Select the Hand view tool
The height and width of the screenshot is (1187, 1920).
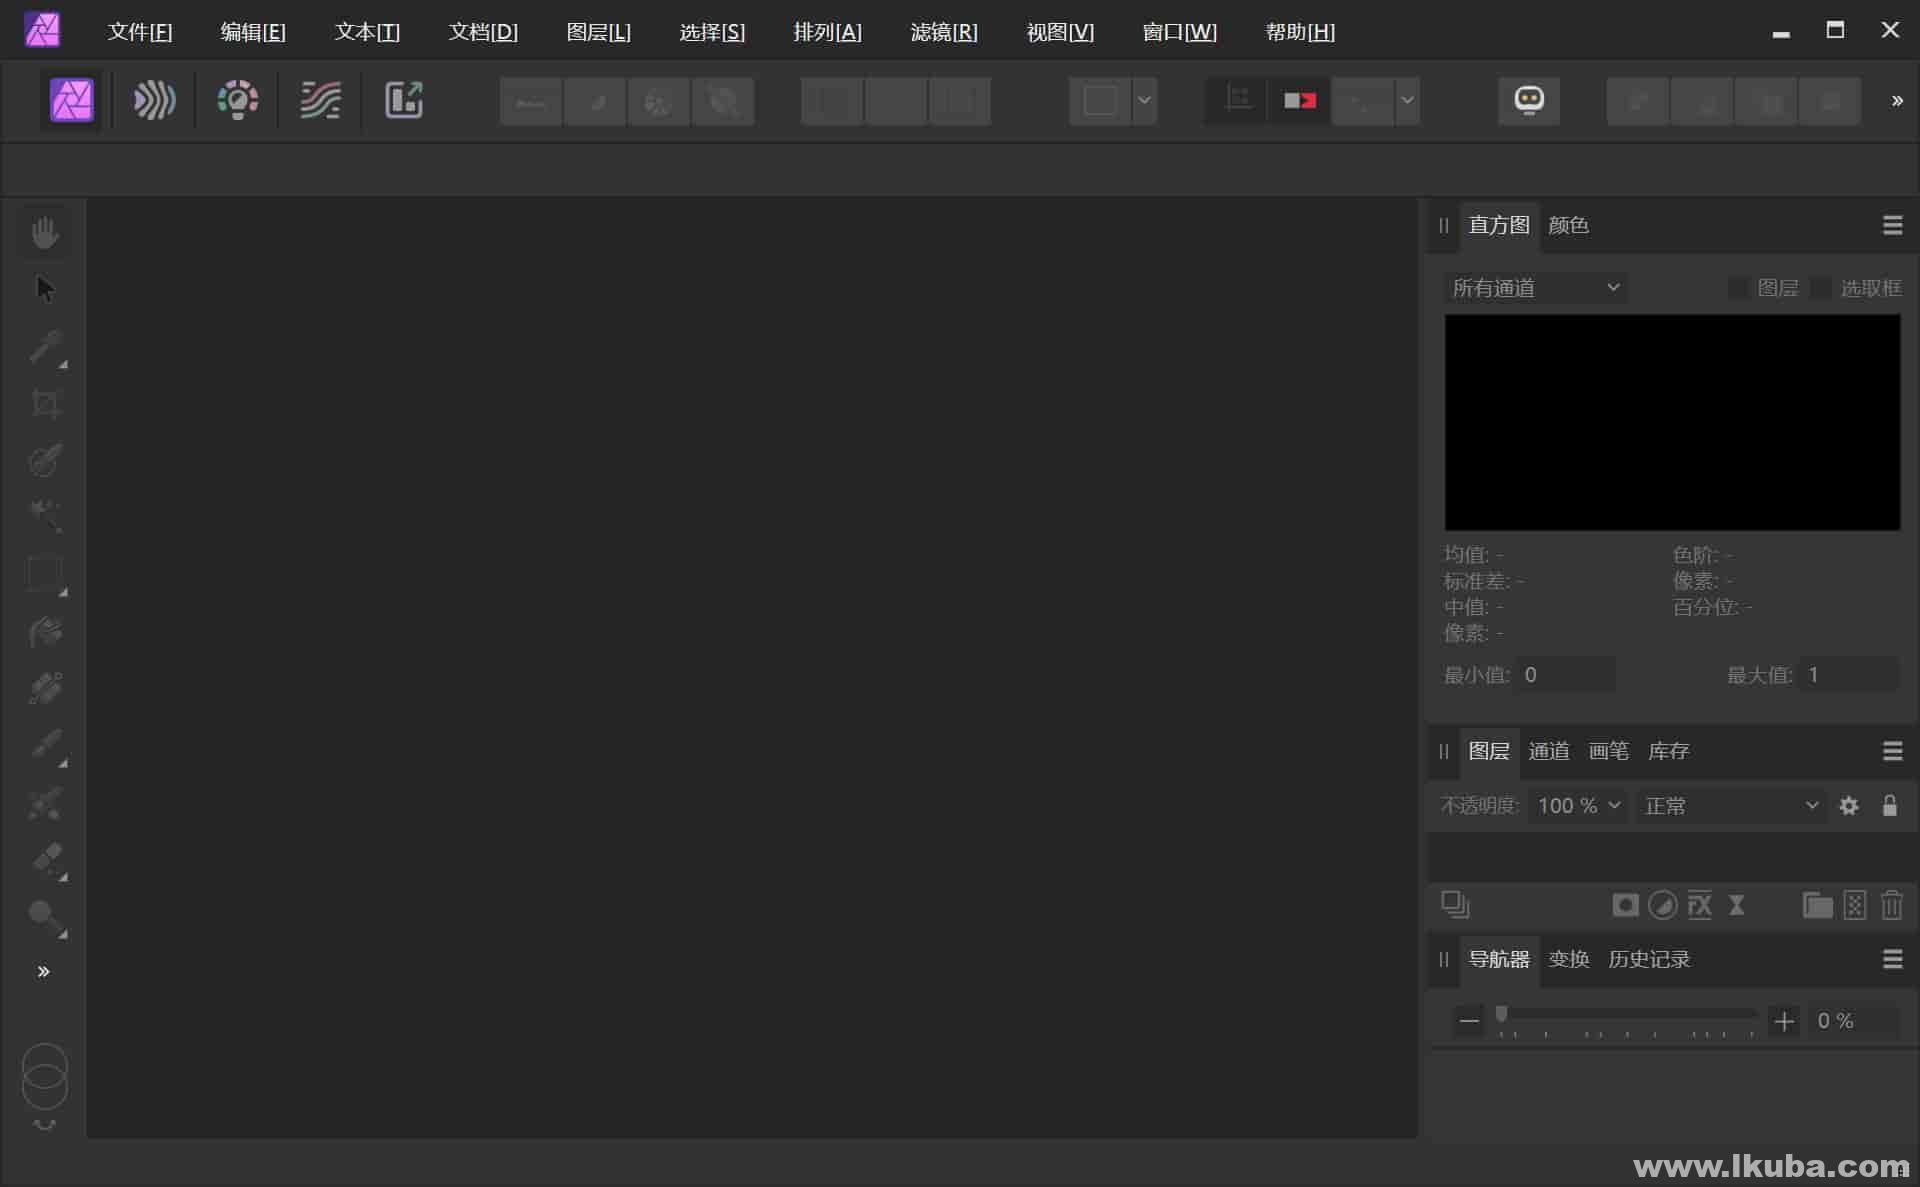coord(45,233)
